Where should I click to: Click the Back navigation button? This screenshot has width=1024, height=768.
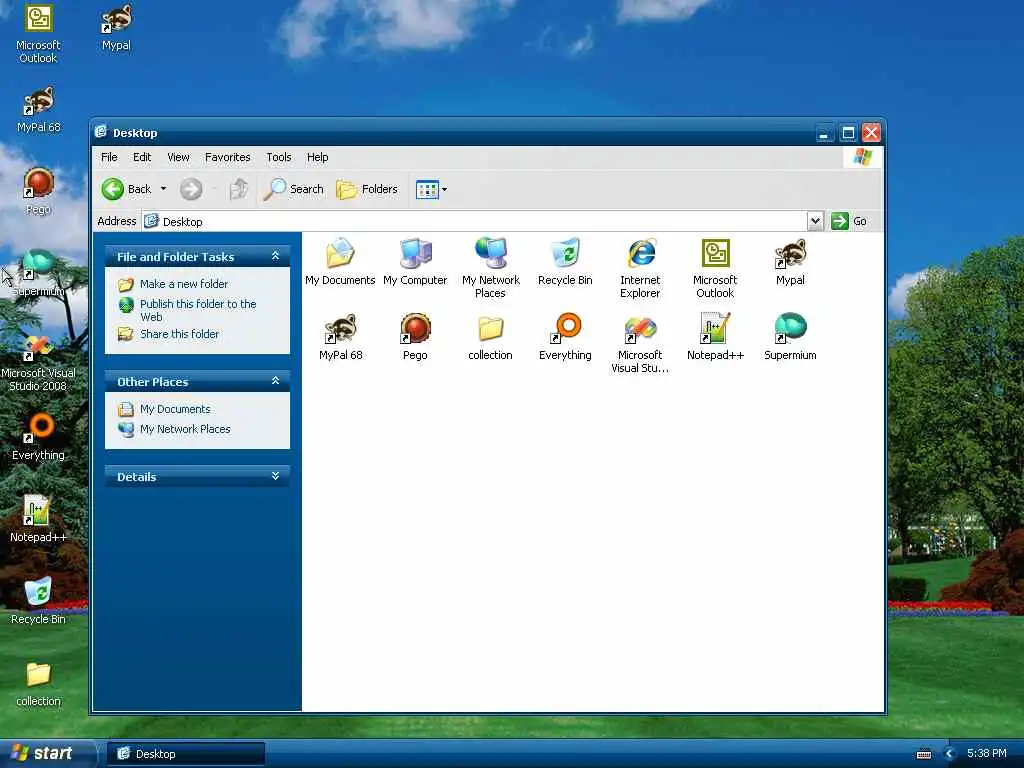click(x=127, y=189)
